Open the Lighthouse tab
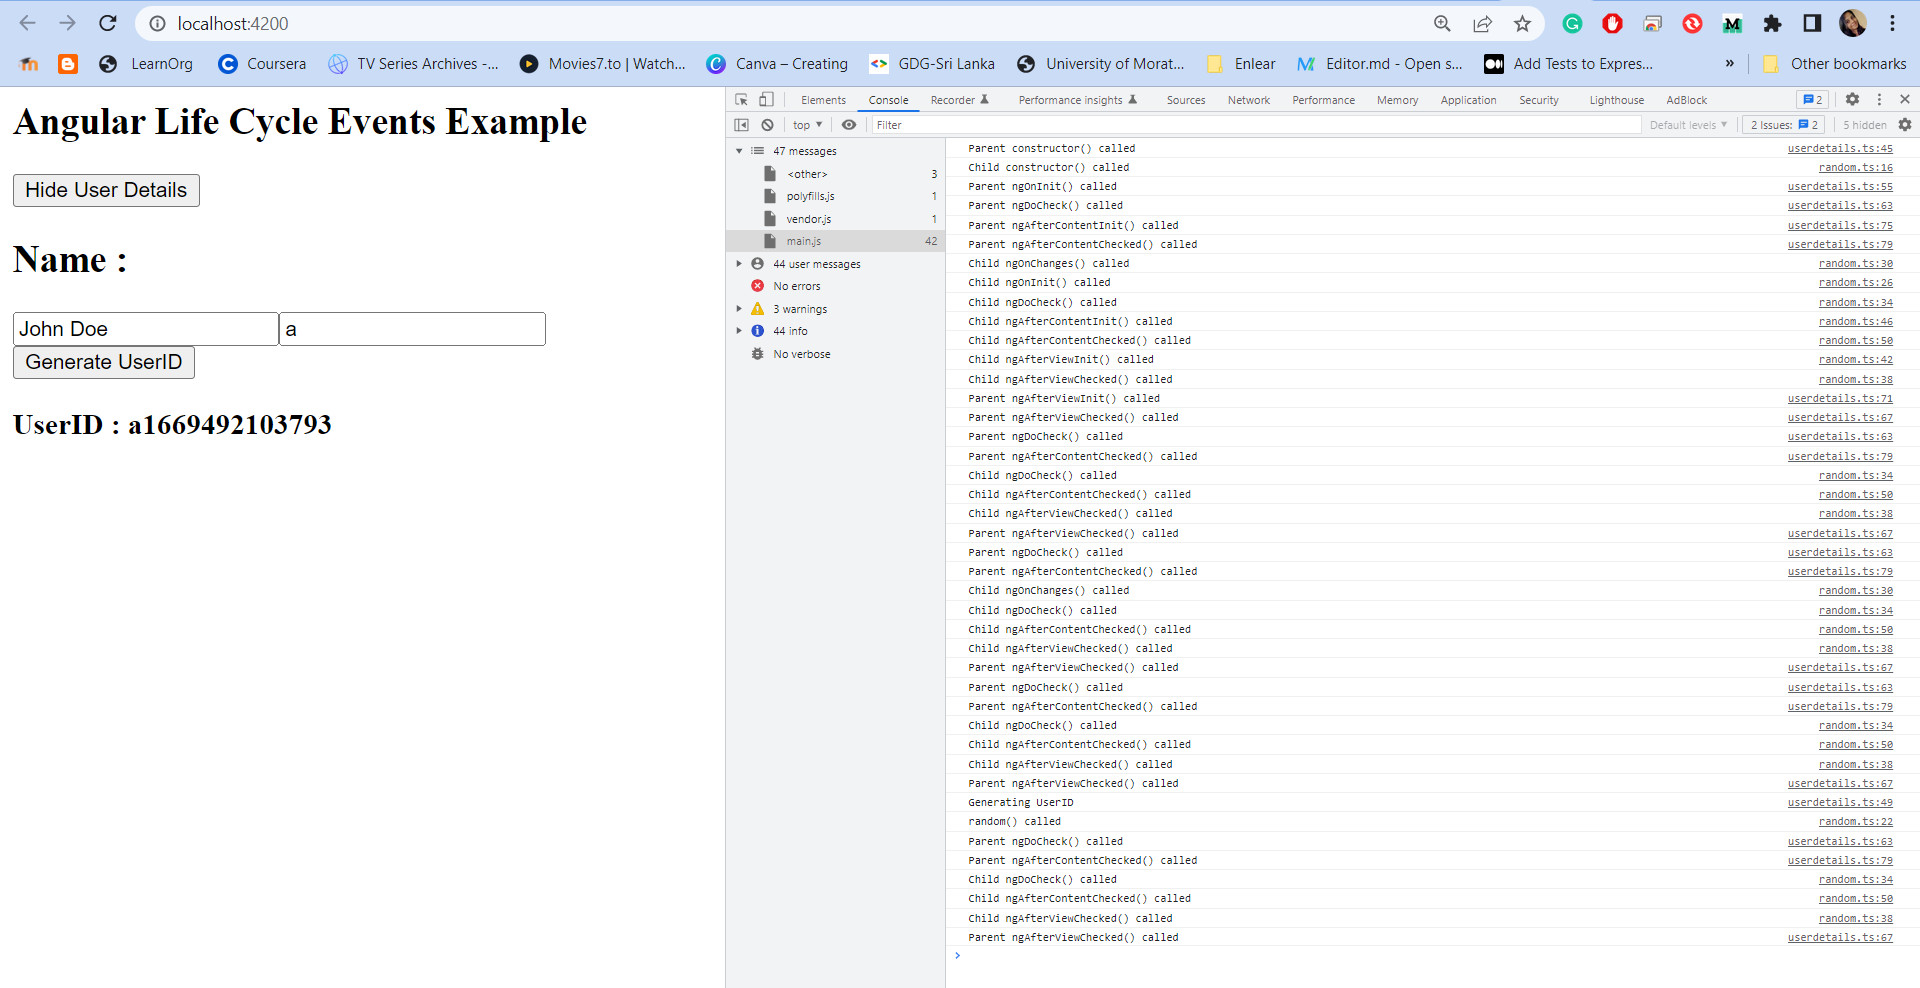This screenshot has height=988, width=1920. (1617, 100)
